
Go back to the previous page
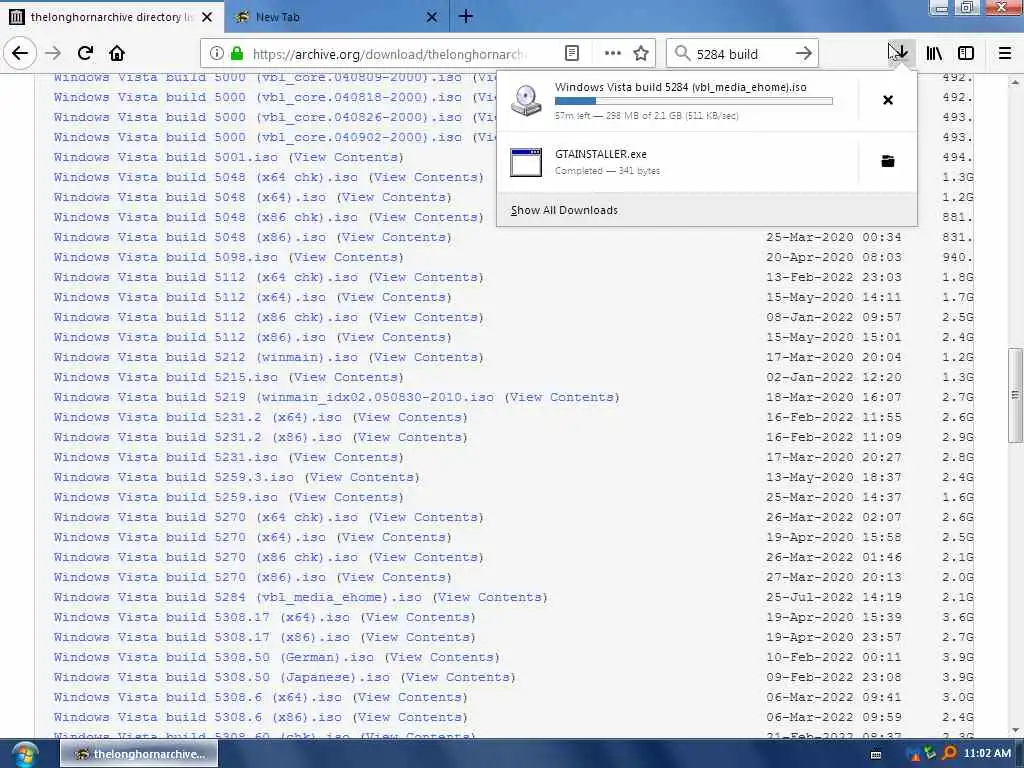[20, 53]
